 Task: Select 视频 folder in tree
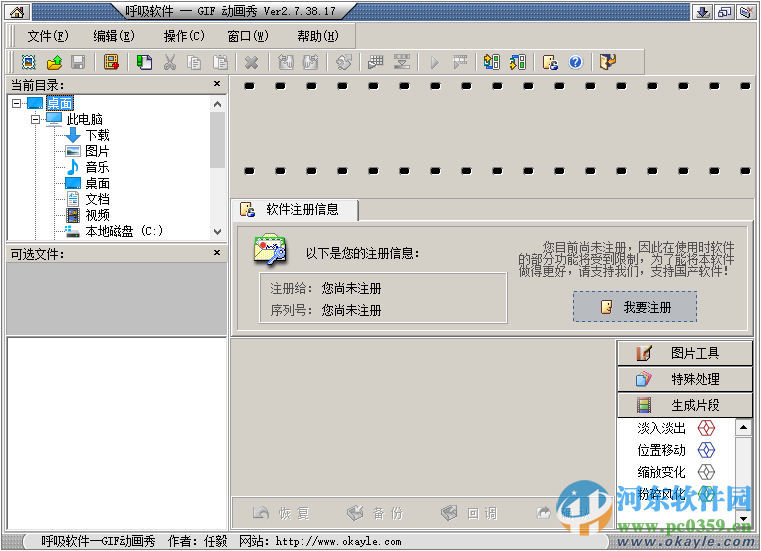coord(98,215)
